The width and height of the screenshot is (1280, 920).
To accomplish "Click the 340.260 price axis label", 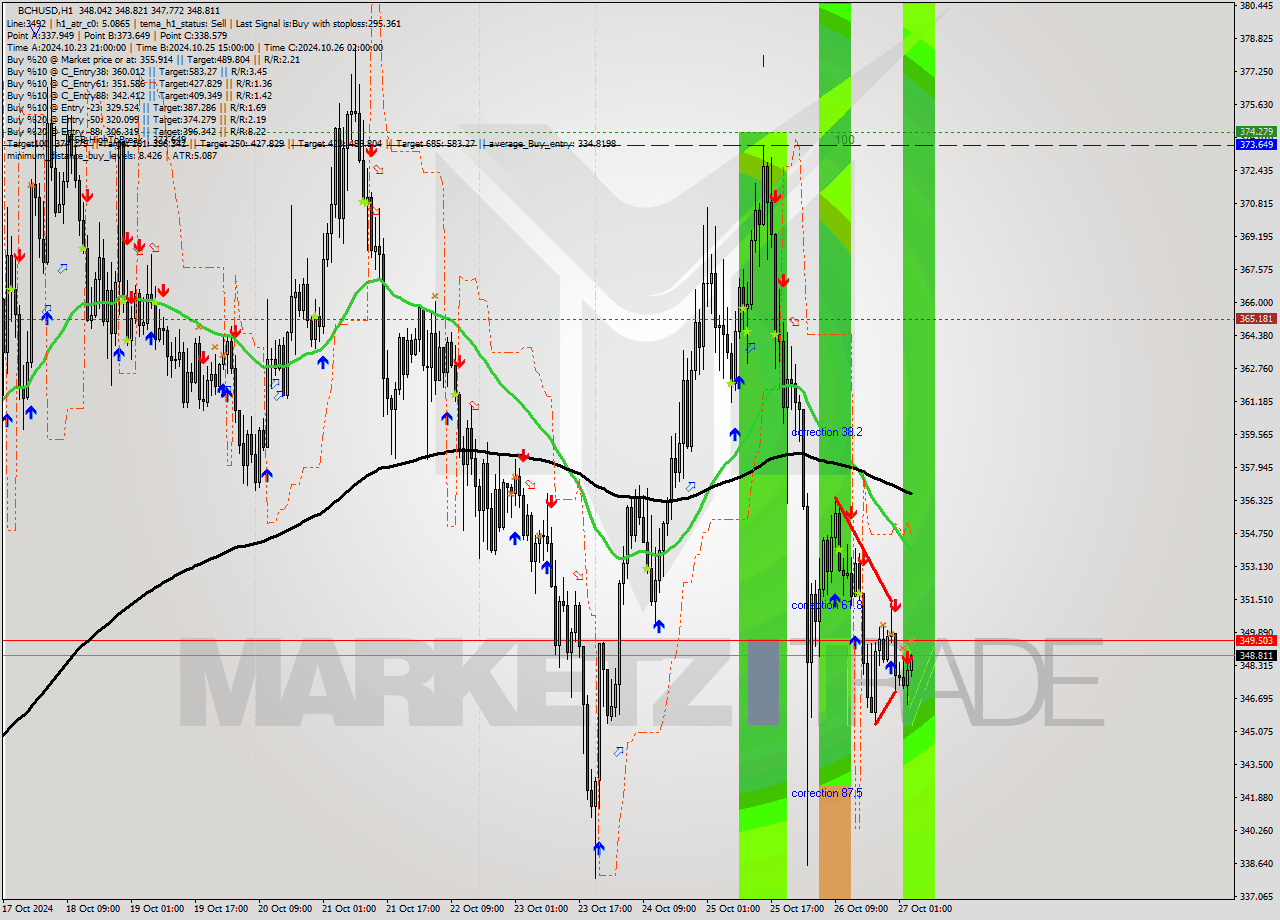I will tap(1256, 831).
